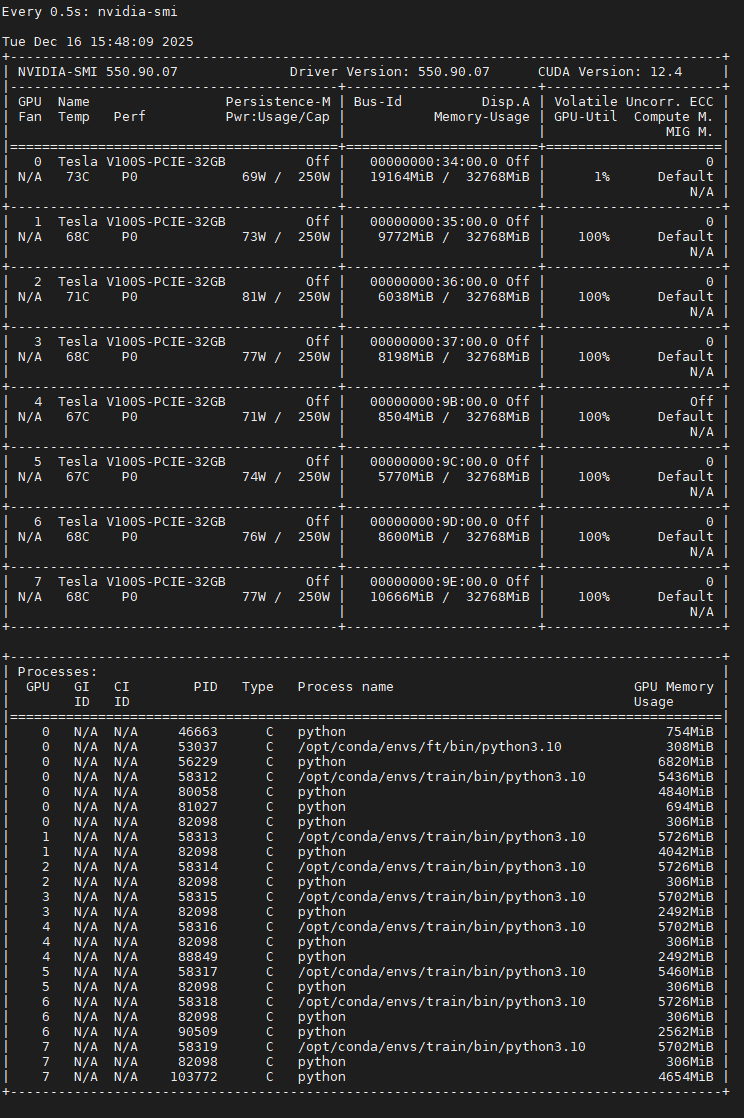Select the timestamp 'Tue Dec 16 15:48:09 2025'

coord(98,42)
